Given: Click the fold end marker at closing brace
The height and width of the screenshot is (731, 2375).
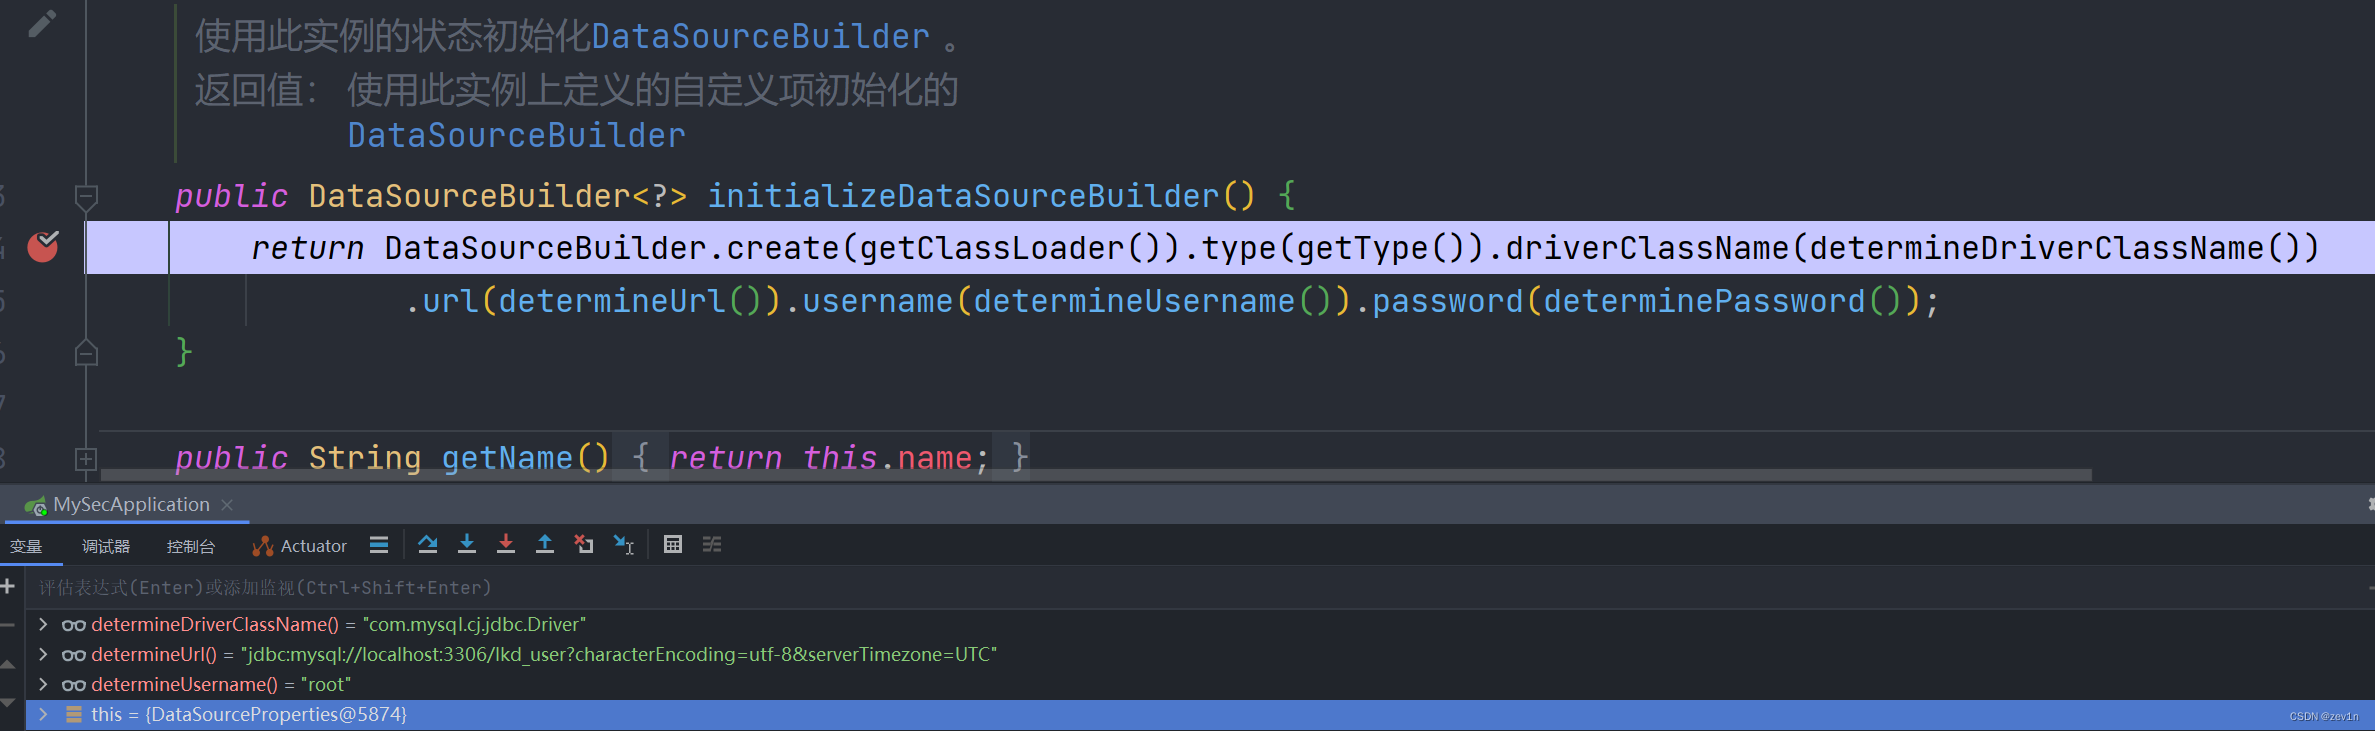Looking at the screenshot, I should (x=86, y=354).
